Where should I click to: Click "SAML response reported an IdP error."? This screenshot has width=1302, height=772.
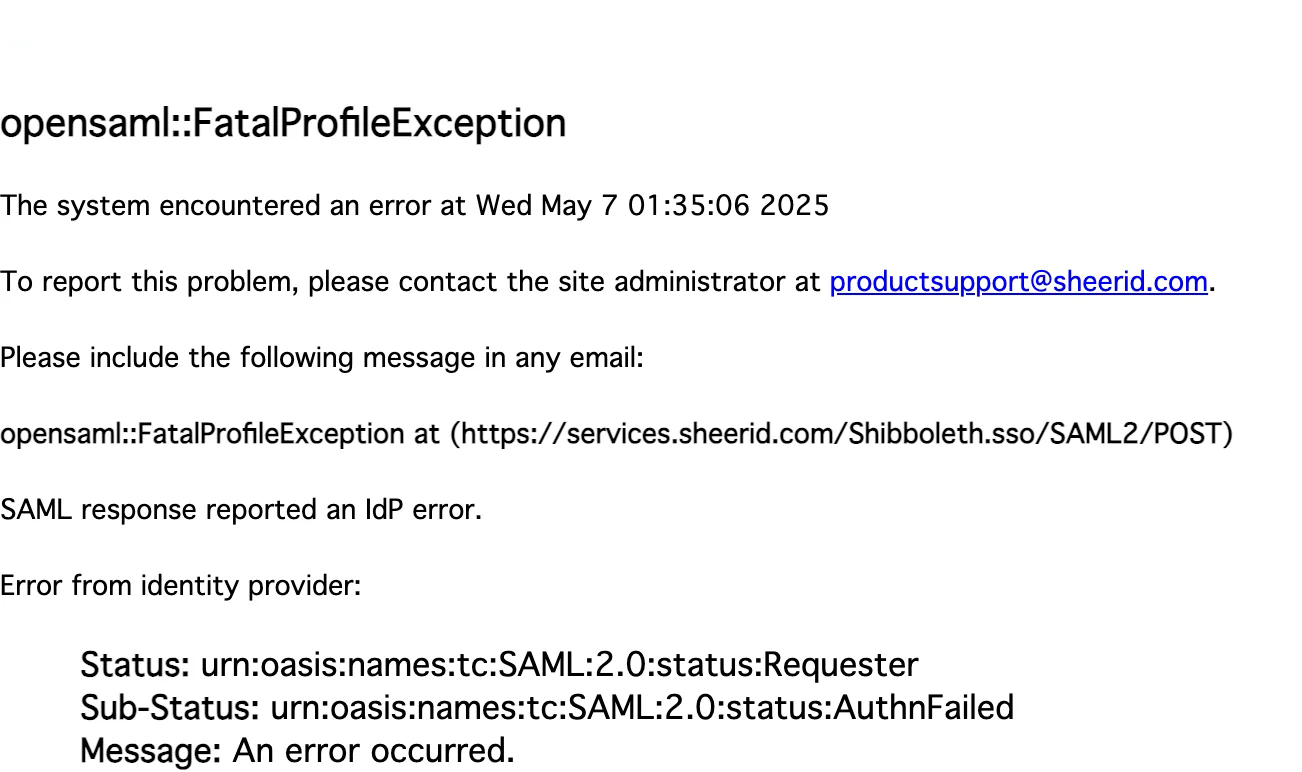pos(241,511)
